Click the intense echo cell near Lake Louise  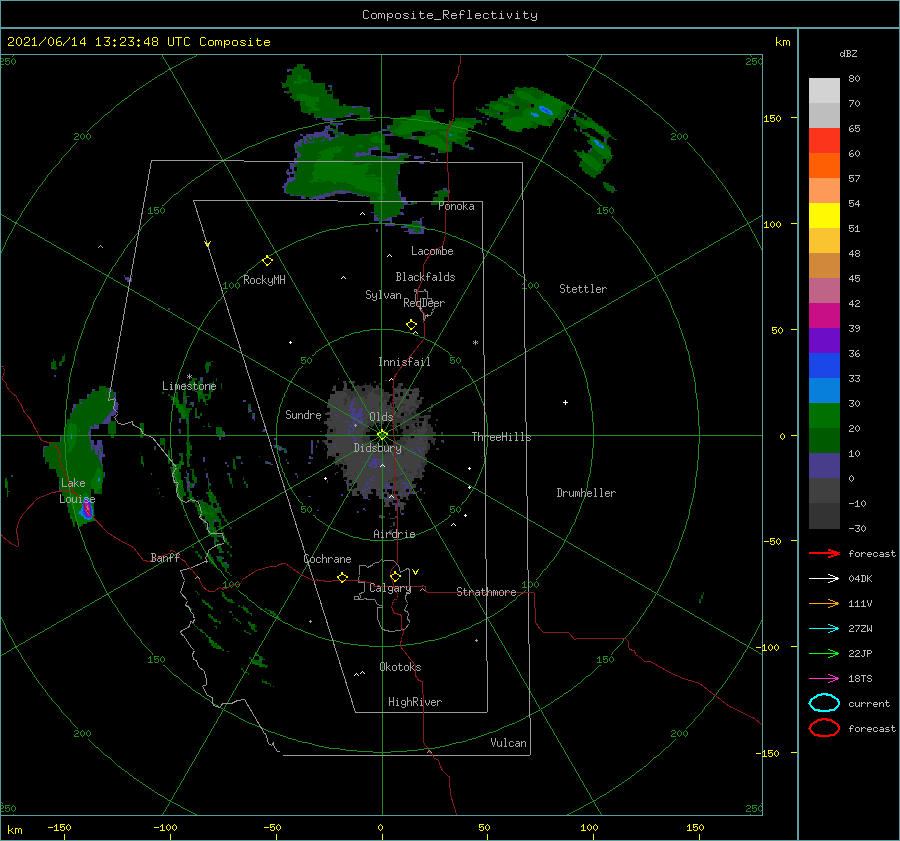[87, 510]
